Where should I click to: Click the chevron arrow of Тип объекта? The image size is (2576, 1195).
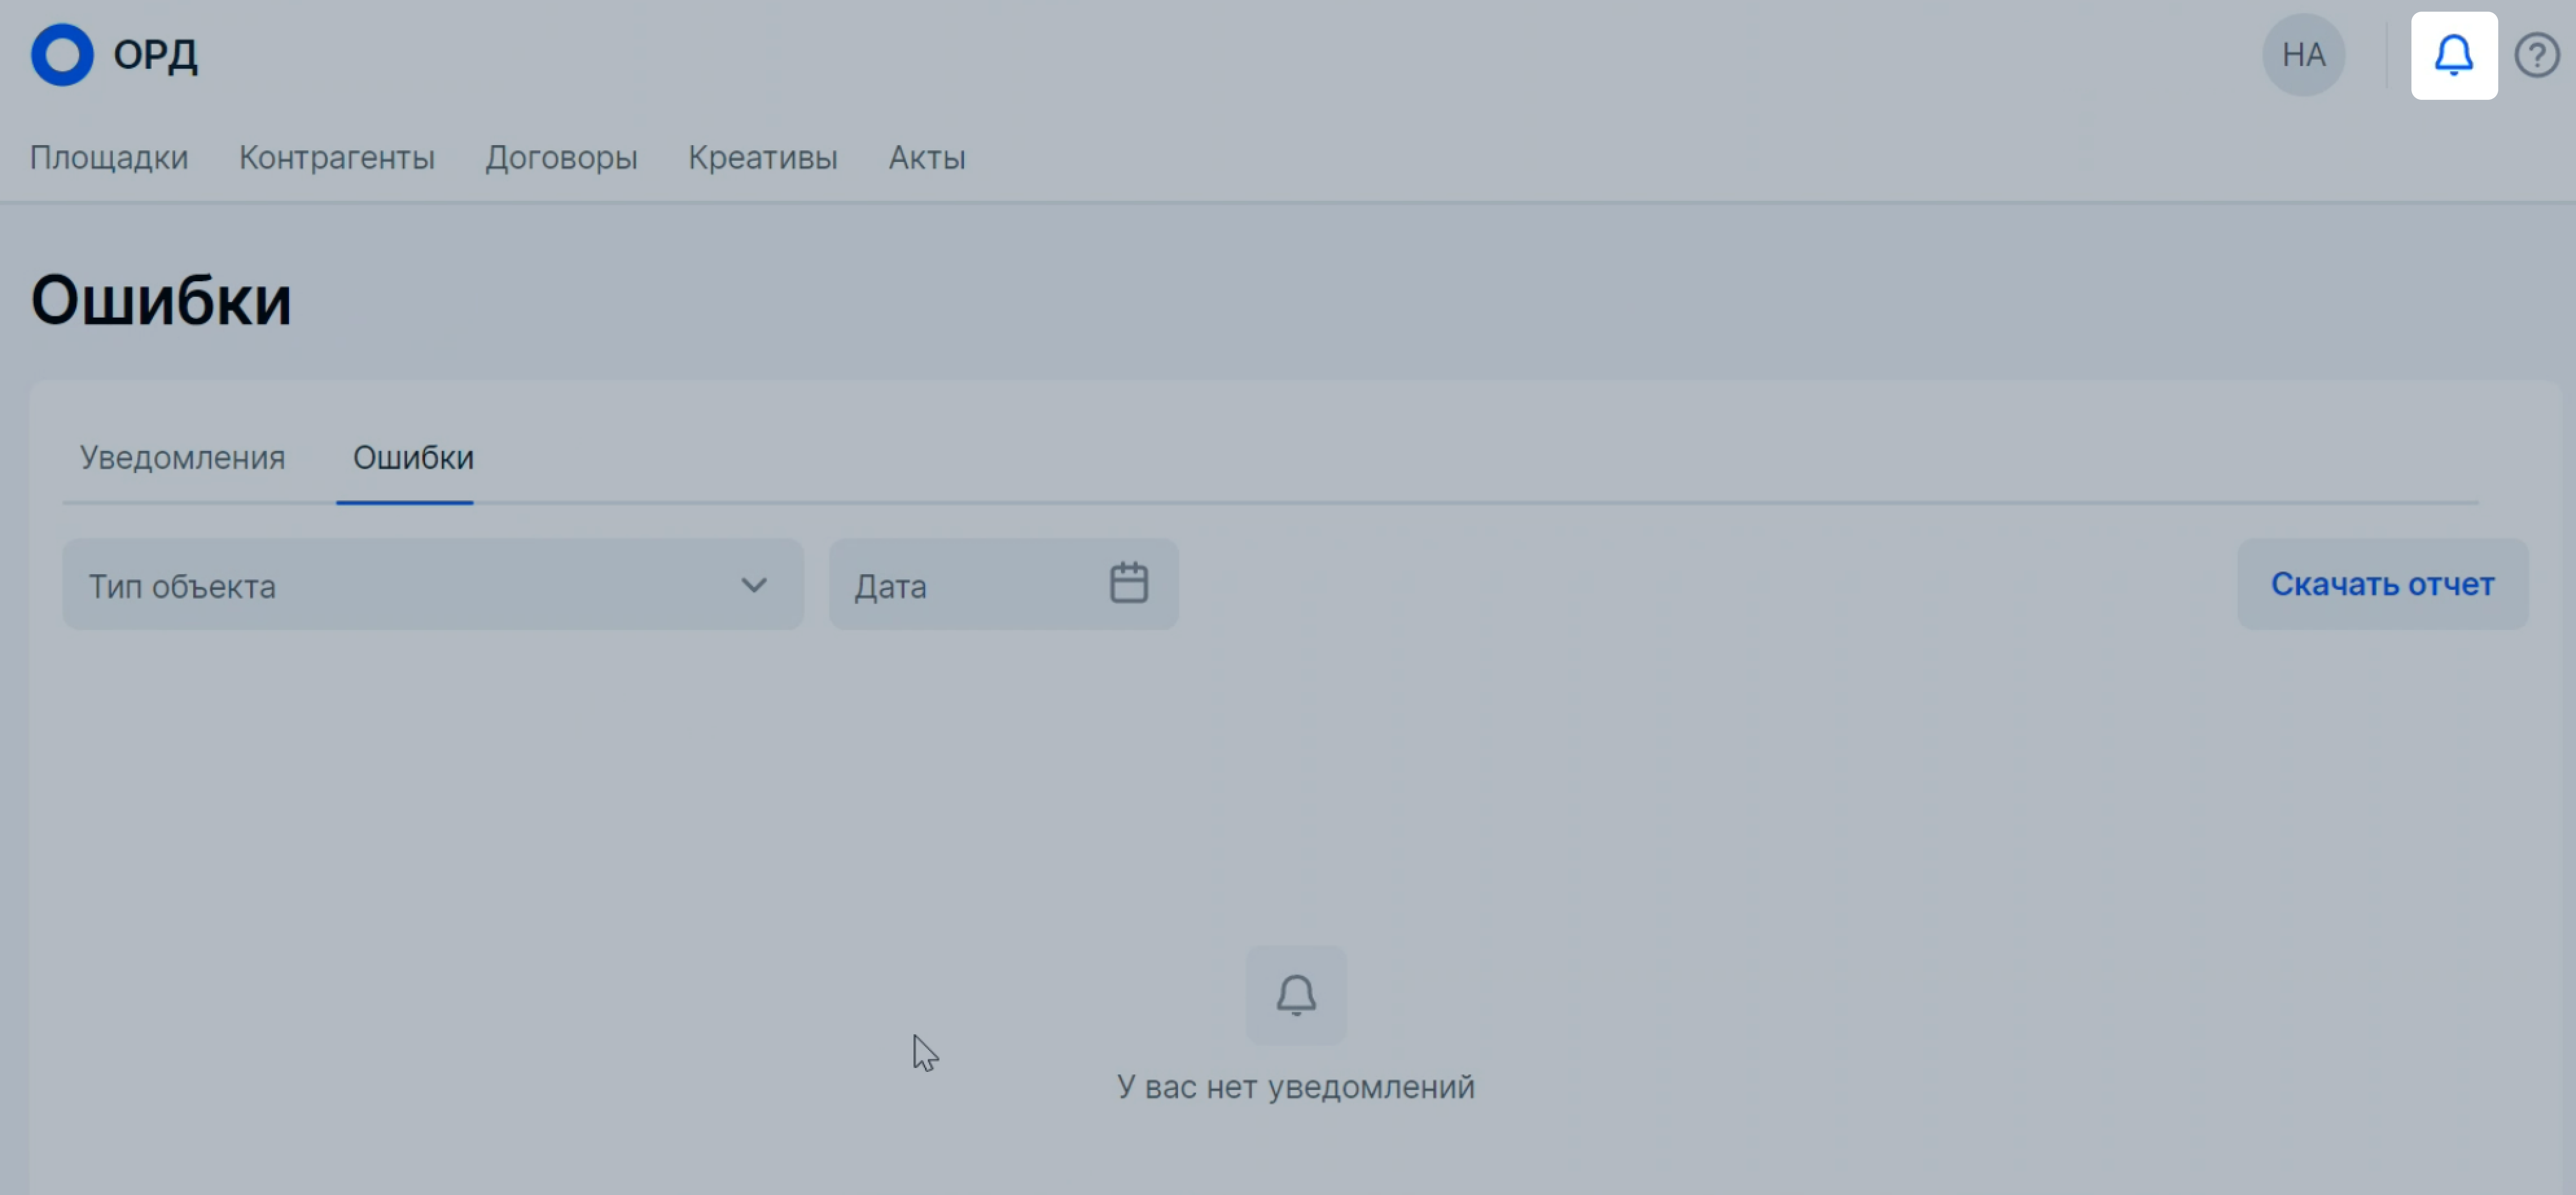tap(754, 585)
